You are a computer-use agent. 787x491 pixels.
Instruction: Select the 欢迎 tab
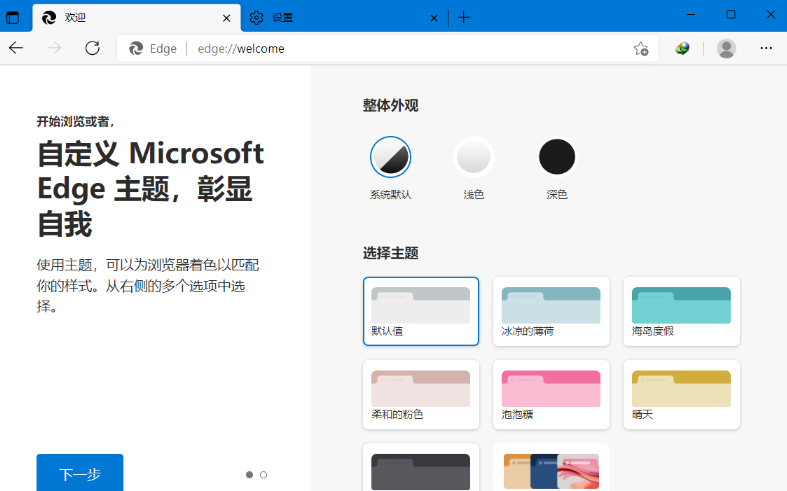(137, 18)
